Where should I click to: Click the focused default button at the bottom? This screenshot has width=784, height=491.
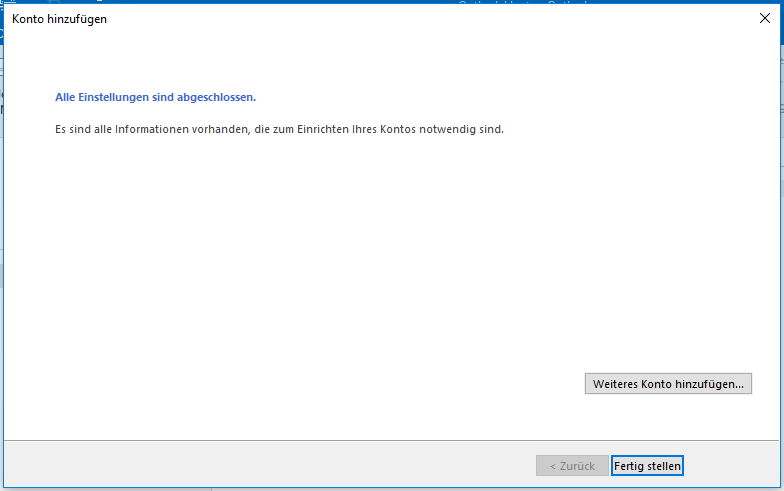(647, 466)
